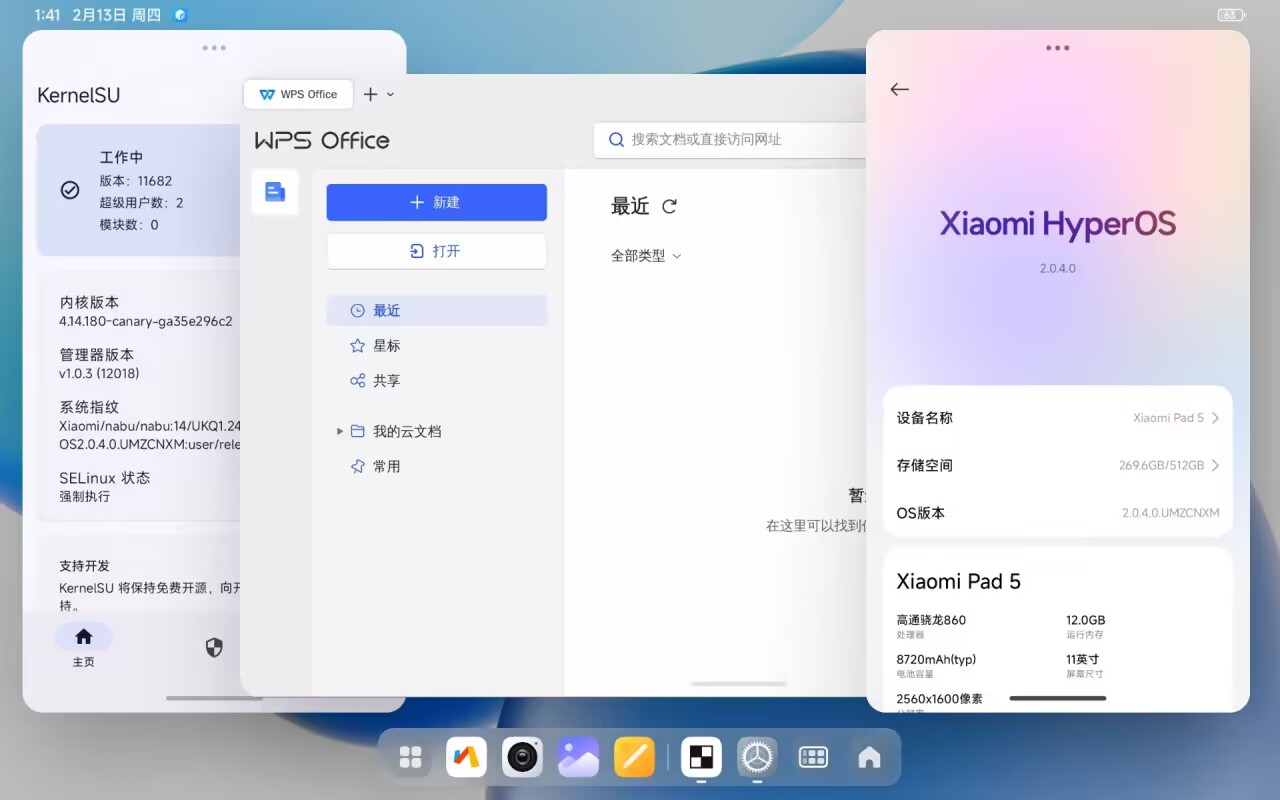
Task: Open the 存储空间 row chevron
Action: click(1215, 465)
